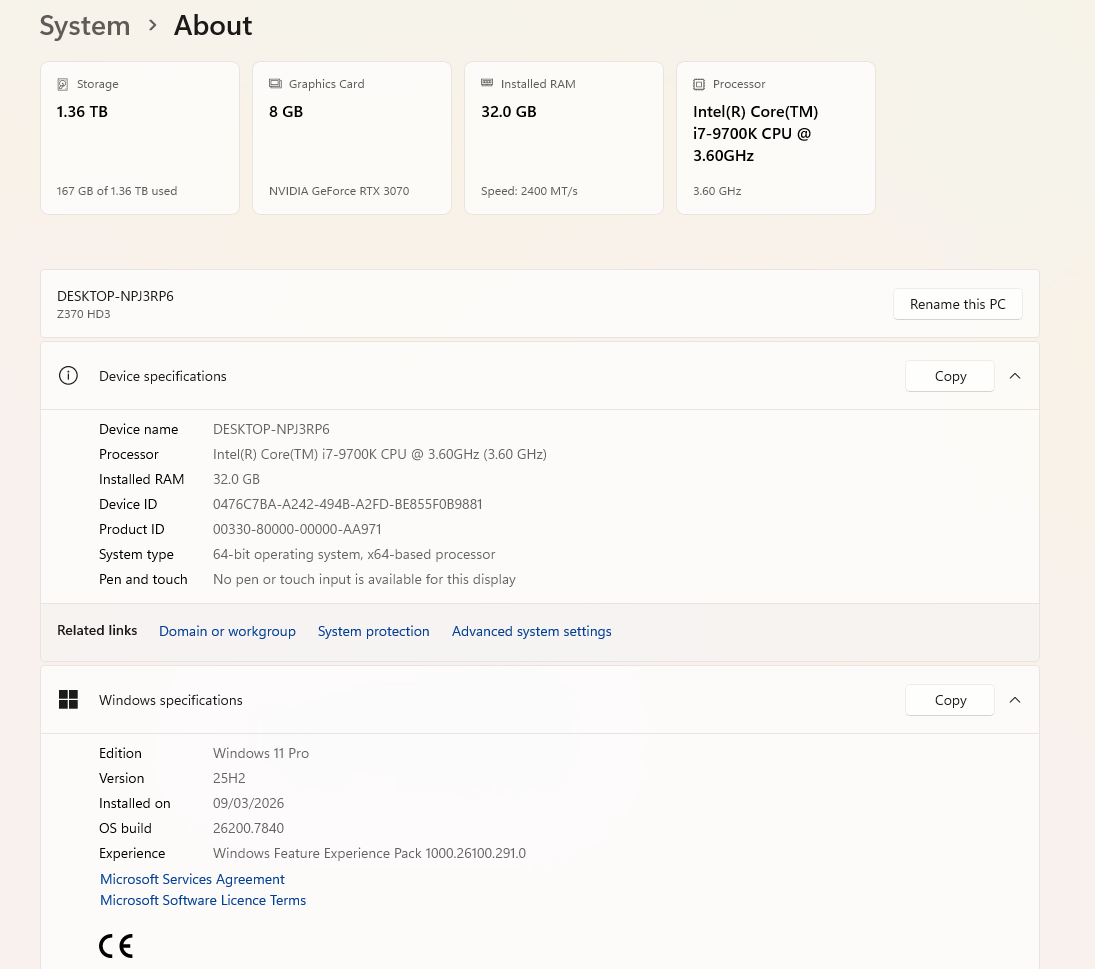Click the Processor chip icon
The width and height of the screenshot is (1095, 969).
(699, 85)
